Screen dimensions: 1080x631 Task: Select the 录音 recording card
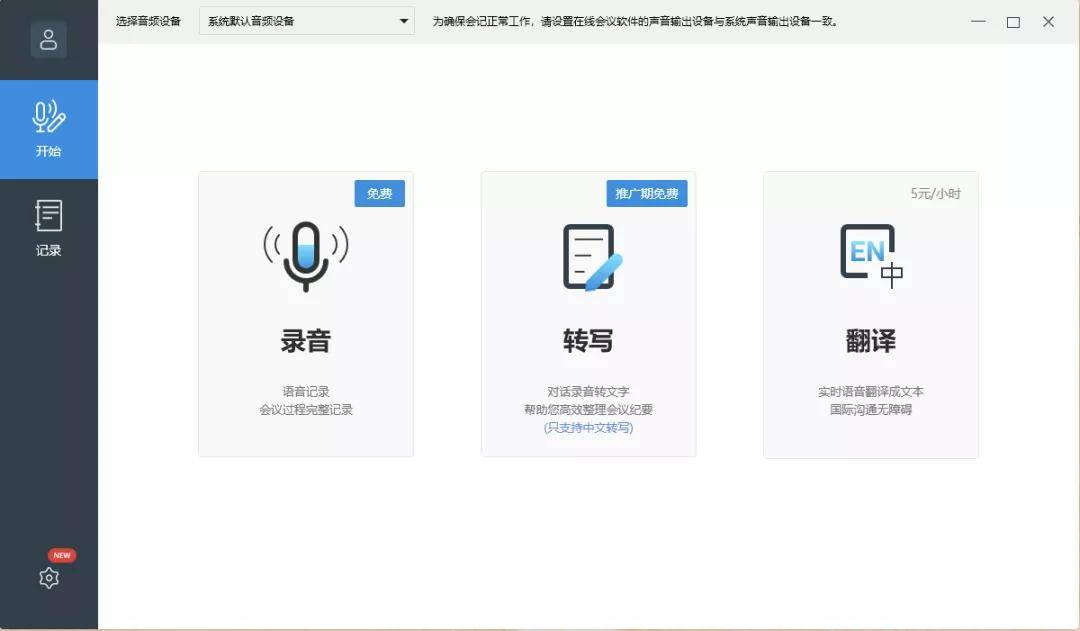point(305,315)
